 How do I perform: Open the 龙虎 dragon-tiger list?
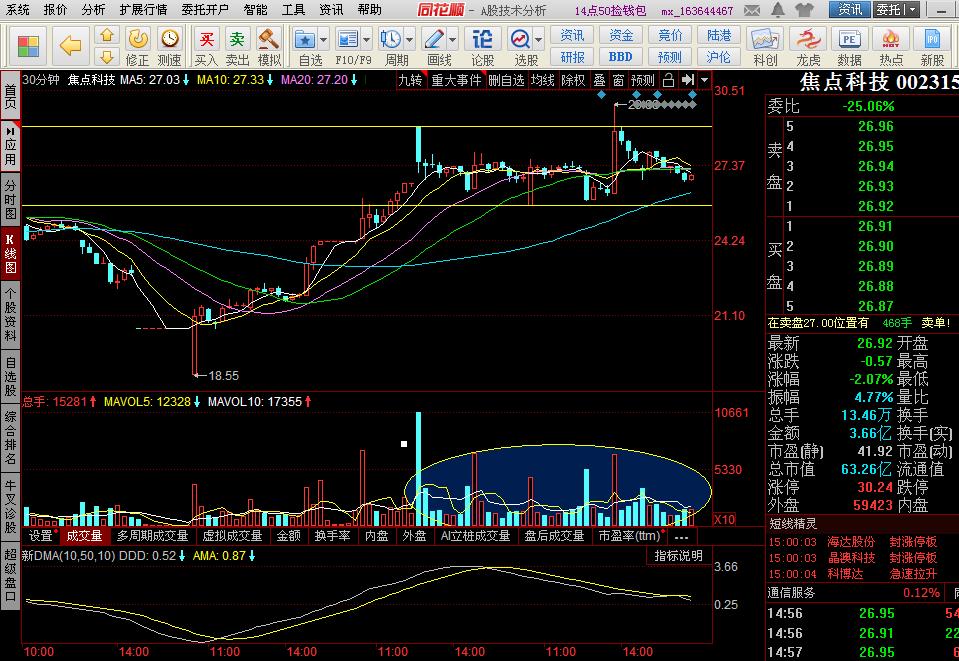808,46
